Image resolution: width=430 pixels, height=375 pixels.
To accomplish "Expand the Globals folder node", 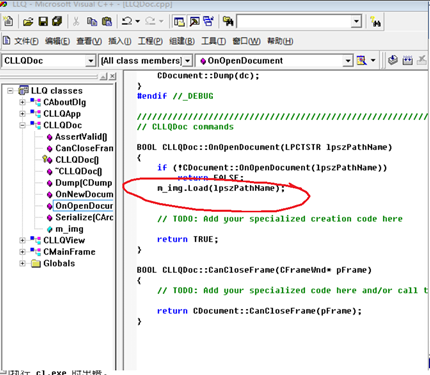I will coord(22,263).
